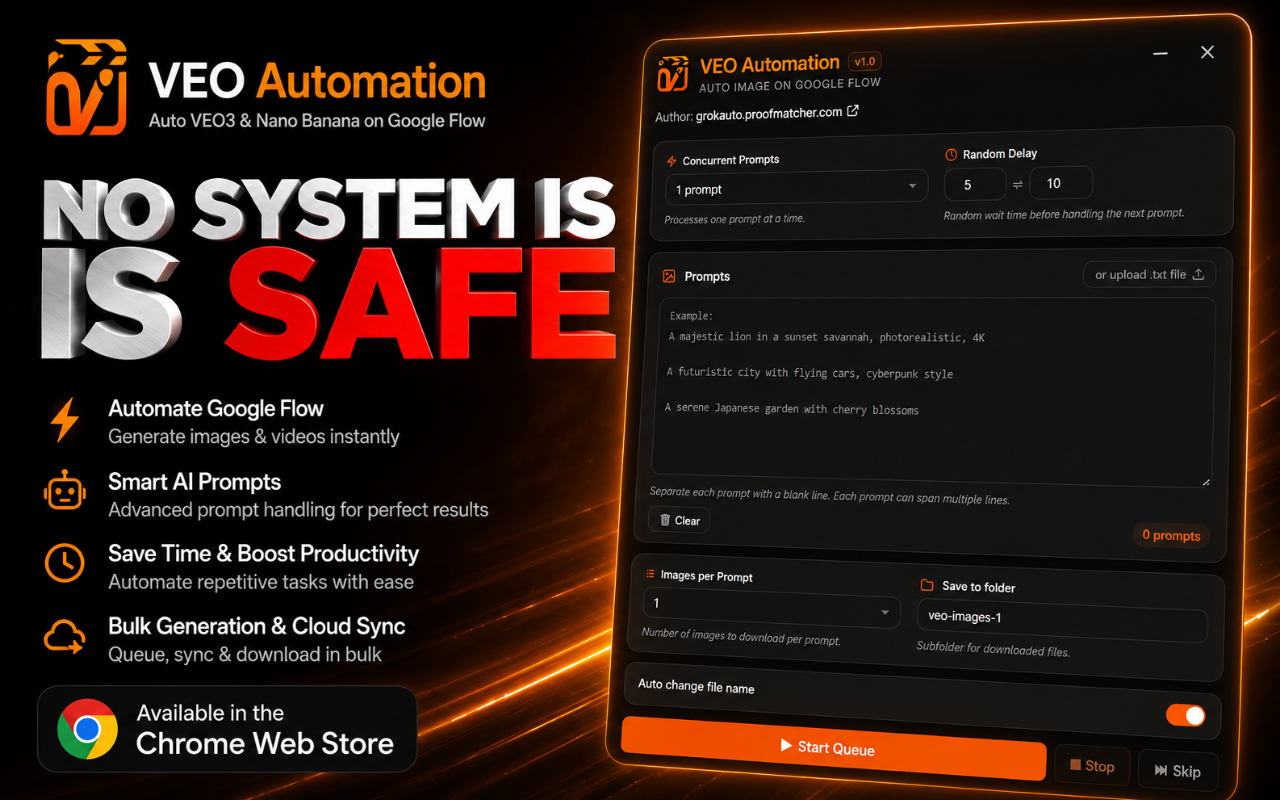Image resolution: width=1280 pixels, height=800 pixels.
Task: Click the "Save Time & Boost Productivity" heading
Action: tap(264, 553)
